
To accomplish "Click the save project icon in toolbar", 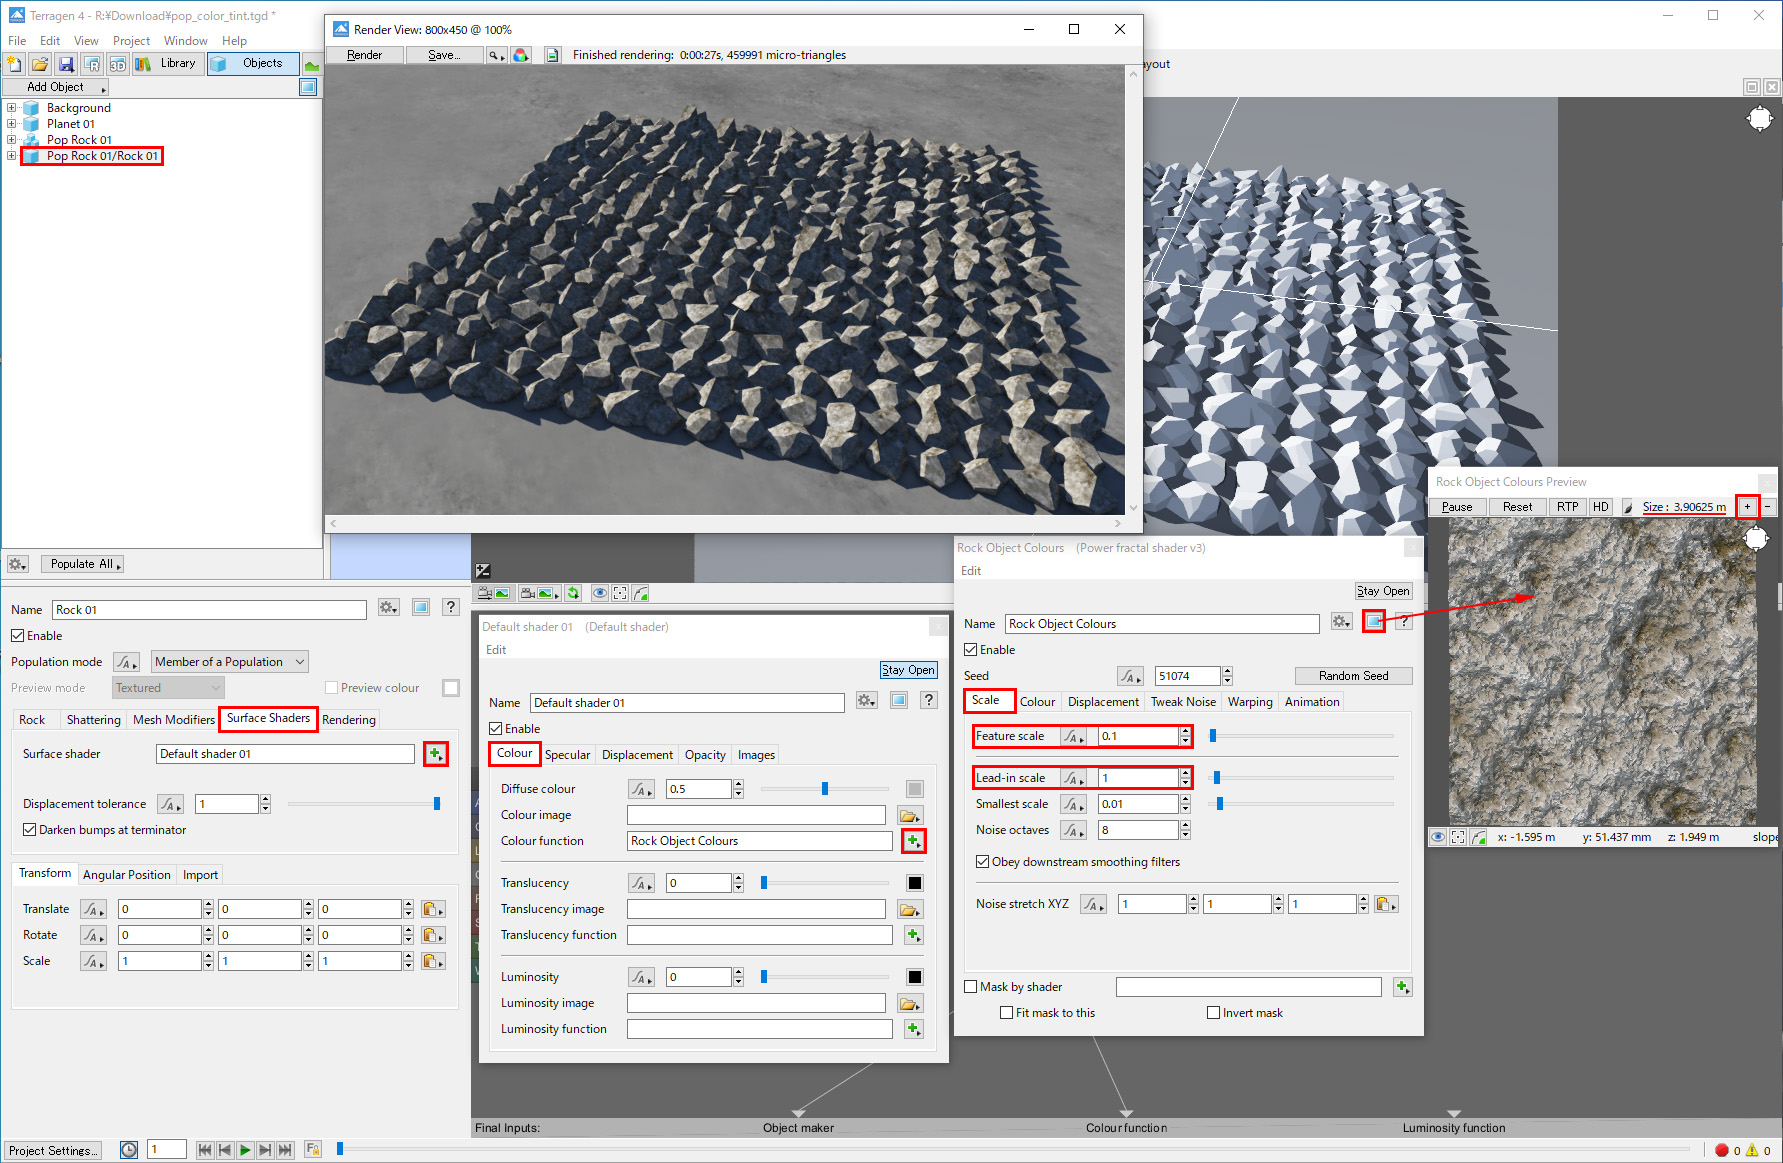I will click(66, 64).
